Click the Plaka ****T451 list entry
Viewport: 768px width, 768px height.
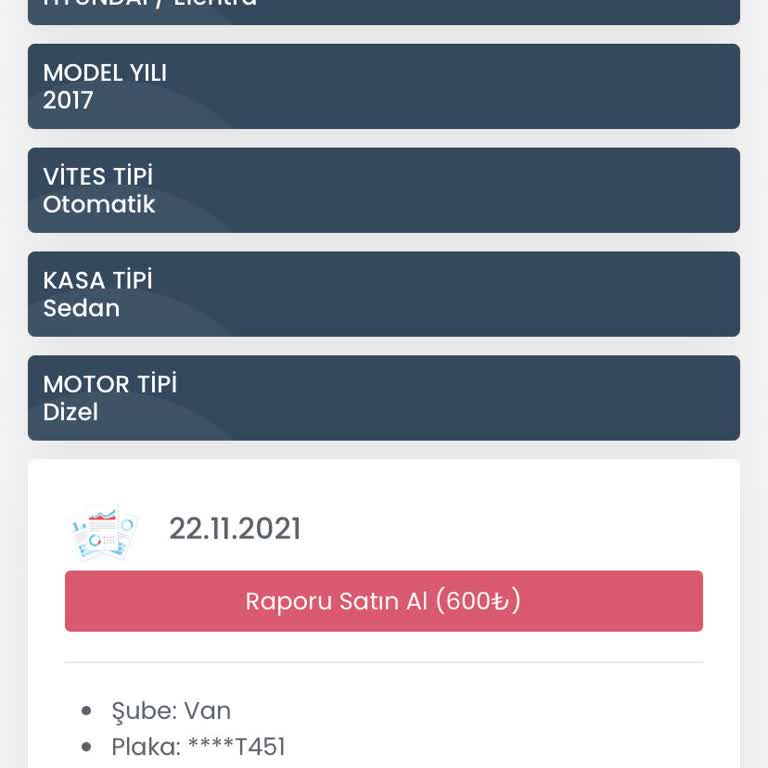198,747
